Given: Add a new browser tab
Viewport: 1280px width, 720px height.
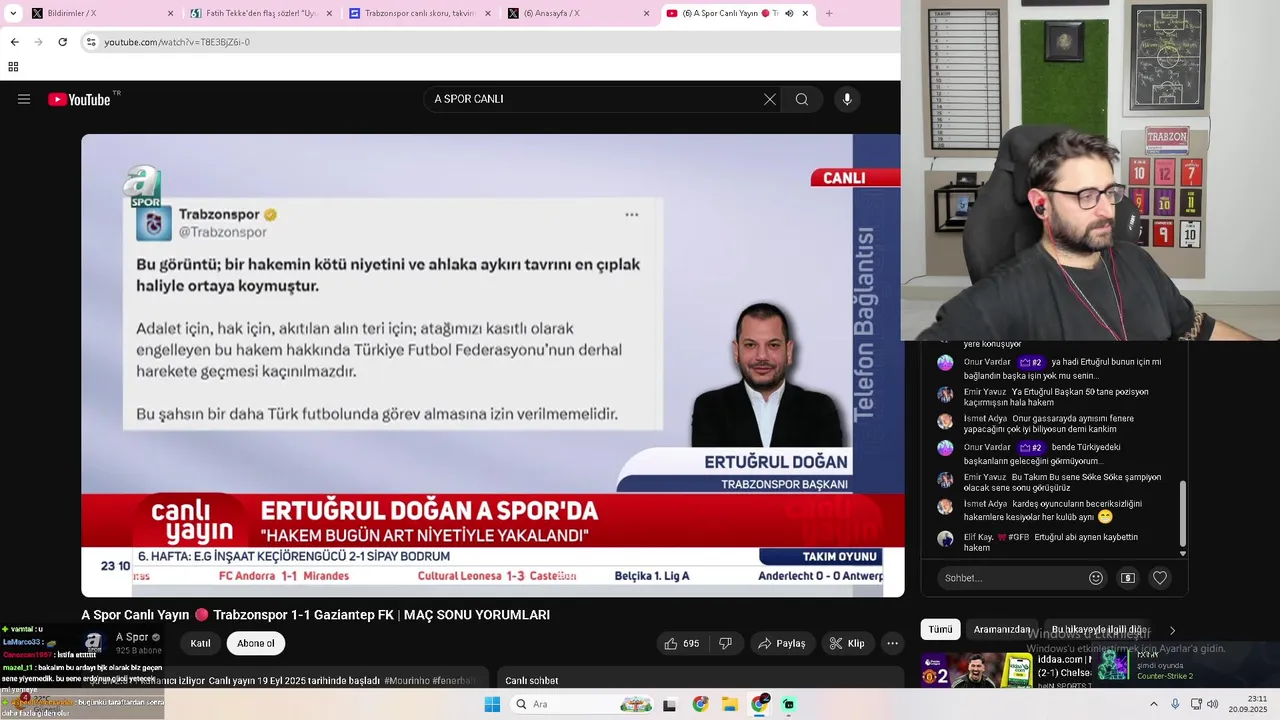Looking at the screenshot, I should click(x=829, y=13).
